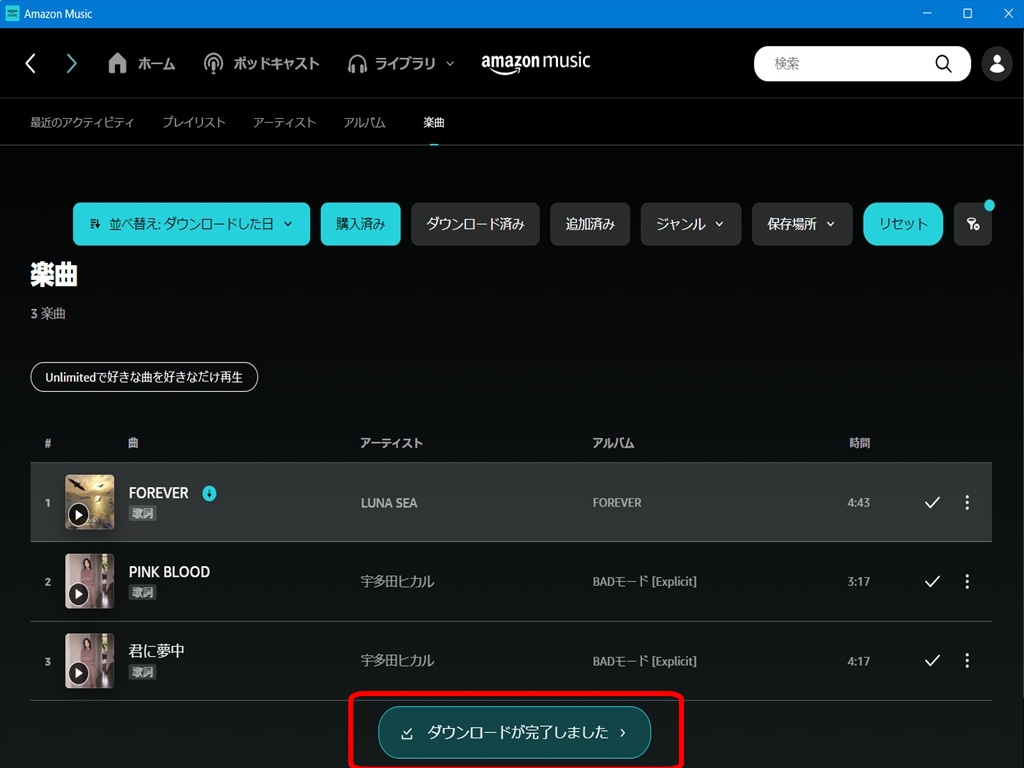1024x768 pixels.
Task: Maximize the Amazon Music window
Action: 967,13
